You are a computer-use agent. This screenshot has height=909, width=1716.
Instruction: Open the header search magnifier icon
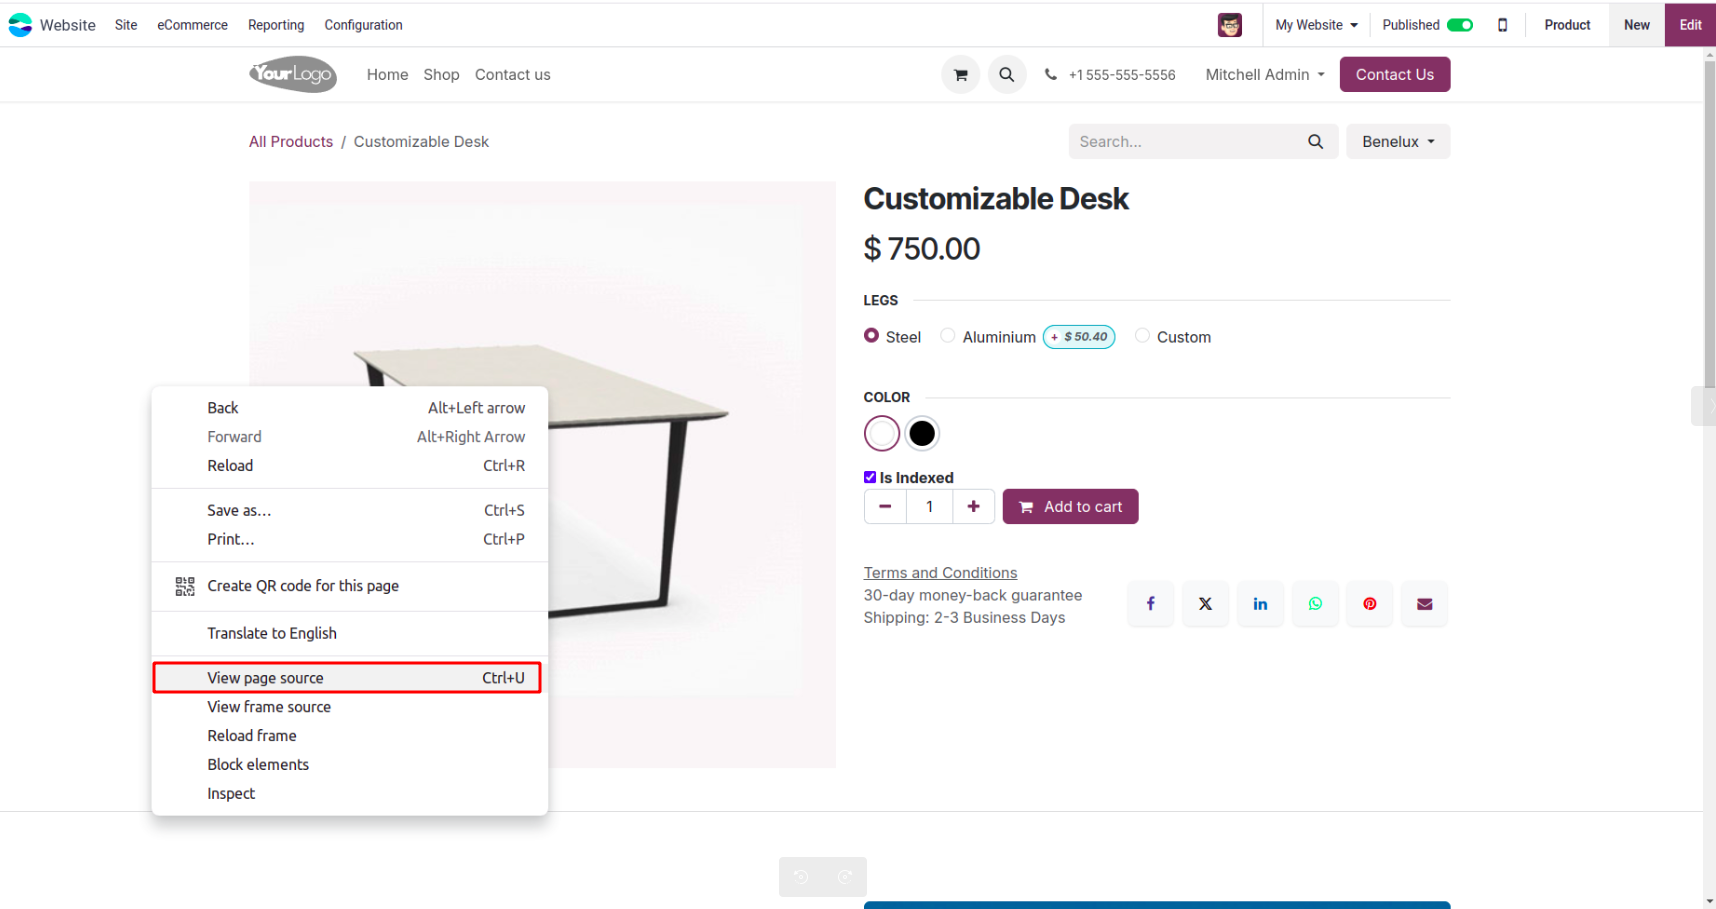pos(1007,75)
